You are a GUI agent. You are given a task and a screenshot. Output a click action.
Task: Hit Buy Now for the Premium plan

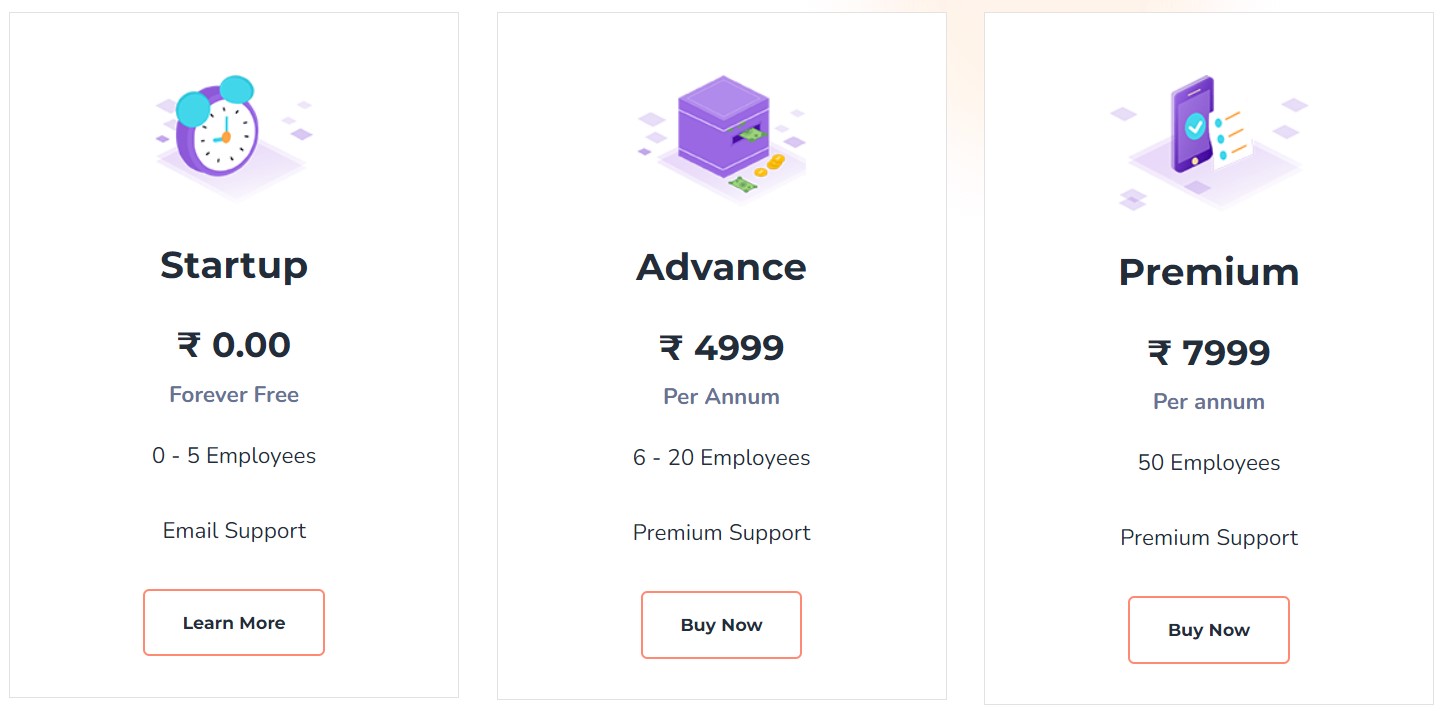click(1208, 630)
